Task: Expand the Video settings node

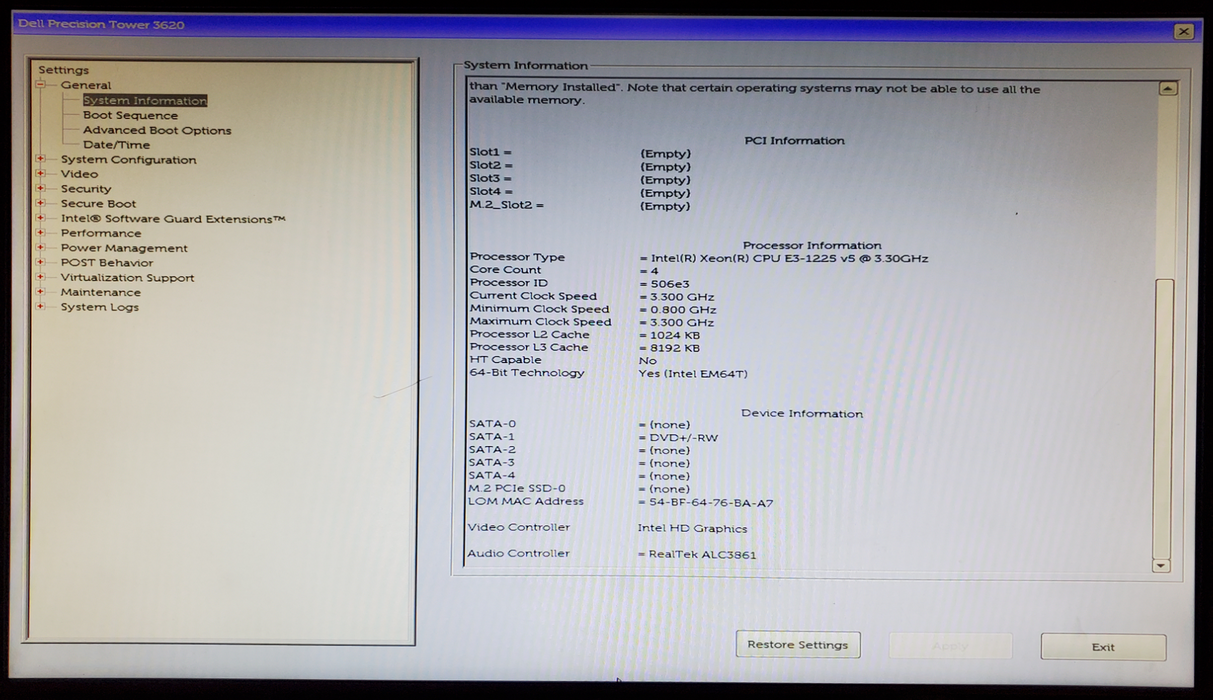Action: 41,174
